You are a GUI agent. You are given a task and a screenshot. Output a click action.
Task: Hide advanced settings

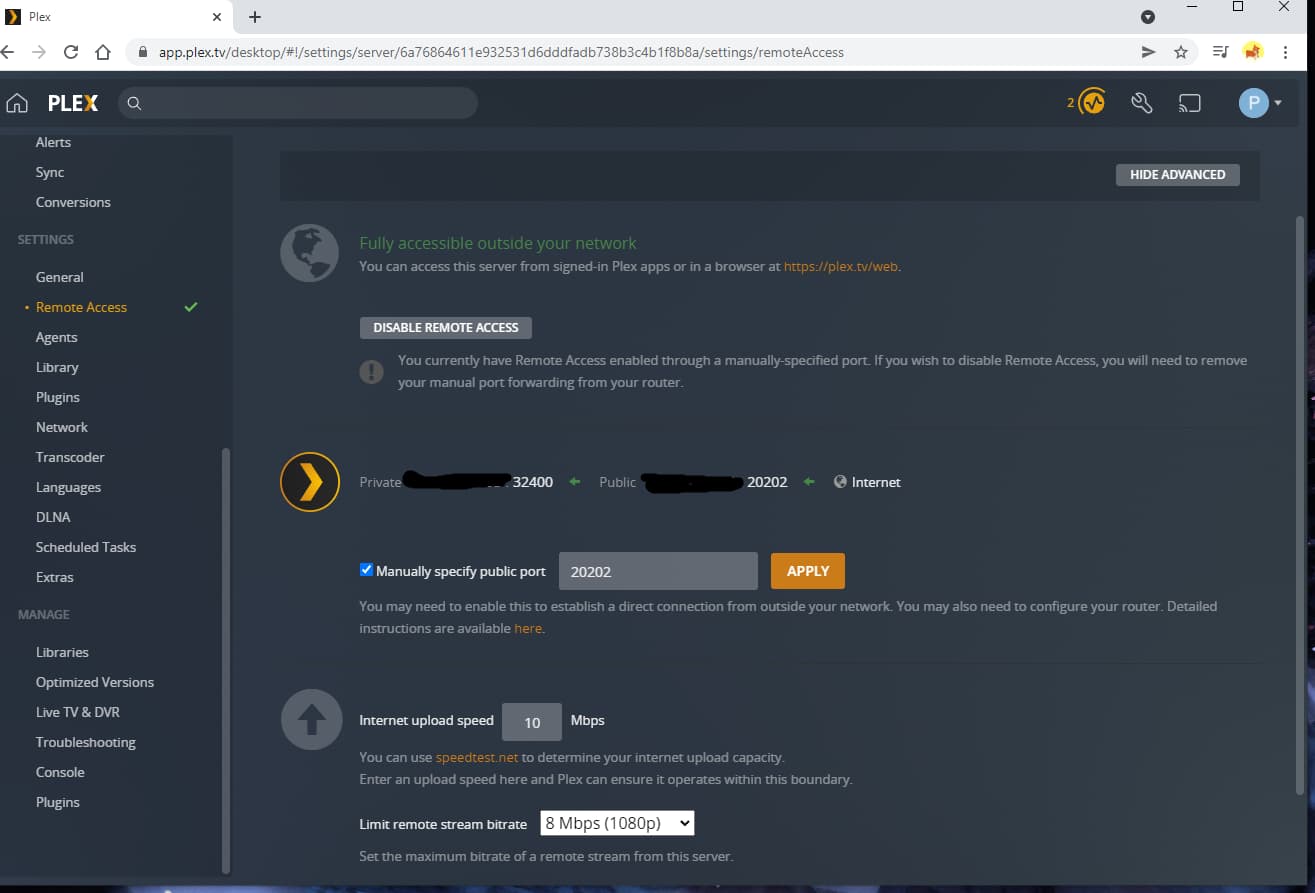point(1178,175)
